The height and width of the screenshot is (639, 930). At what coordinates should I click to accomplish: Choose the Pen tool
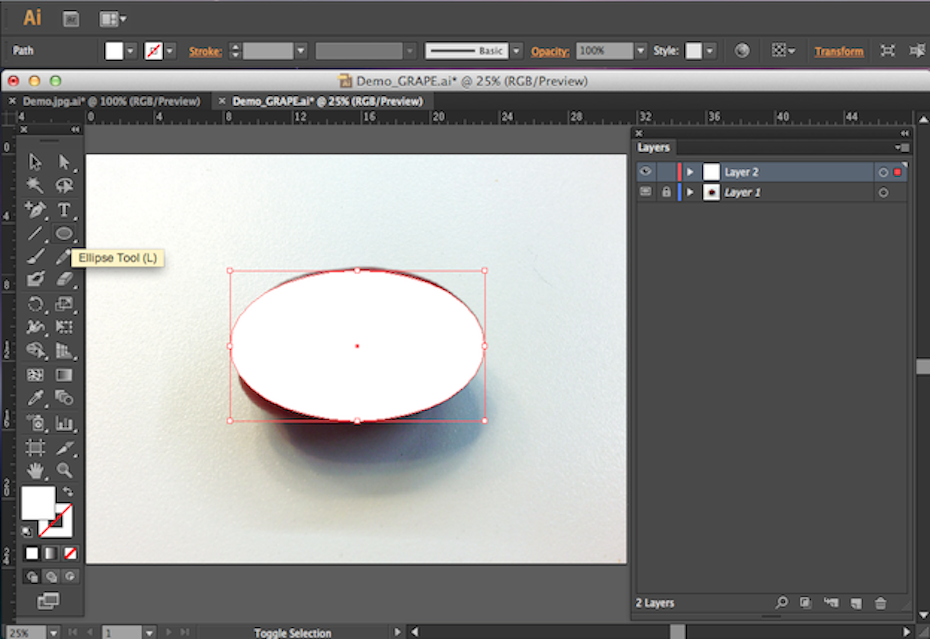(36, 210)
